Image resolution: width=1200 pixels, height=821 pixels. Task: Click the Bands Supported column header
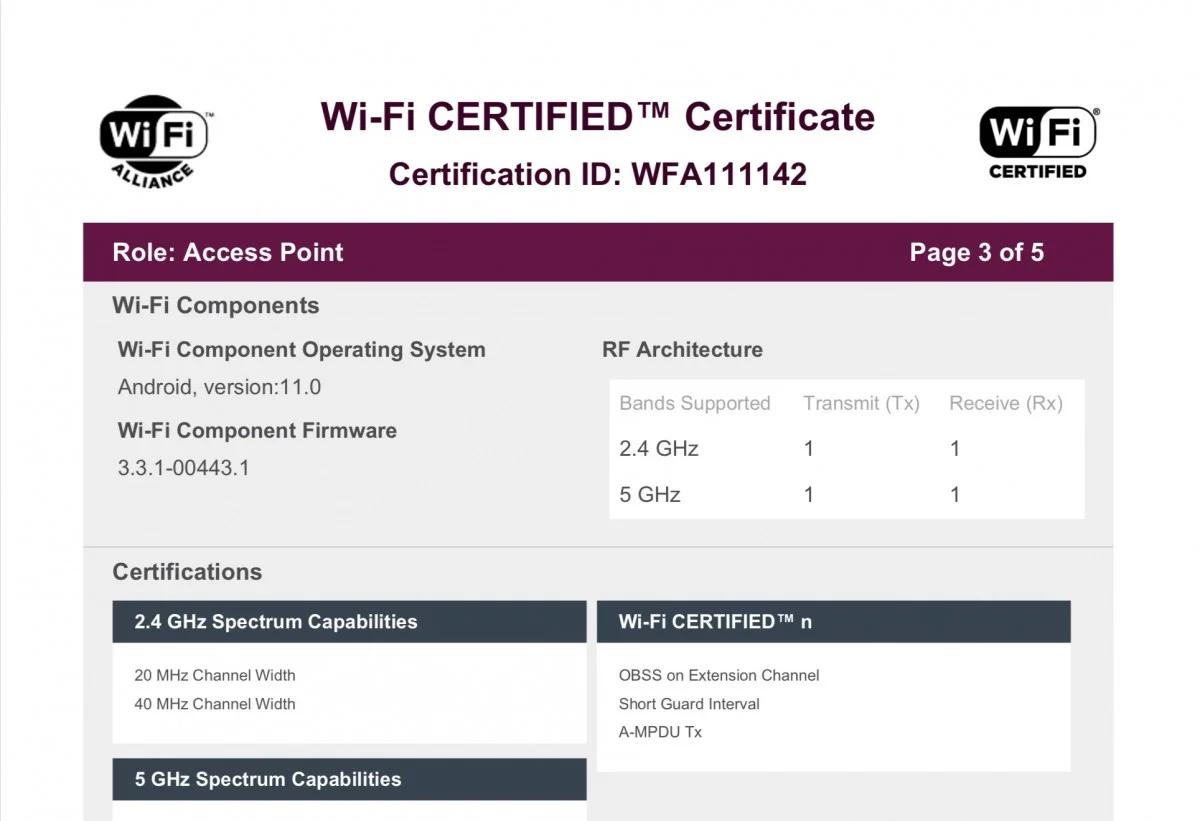tap(695, 404)
